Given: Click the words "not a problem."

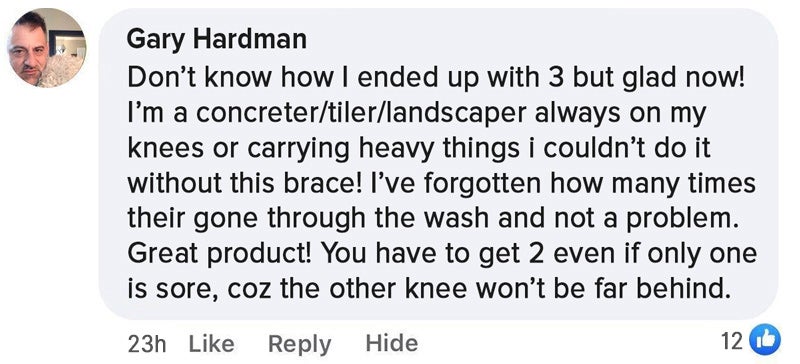Looking at the screenshot, I should (645, 220).
